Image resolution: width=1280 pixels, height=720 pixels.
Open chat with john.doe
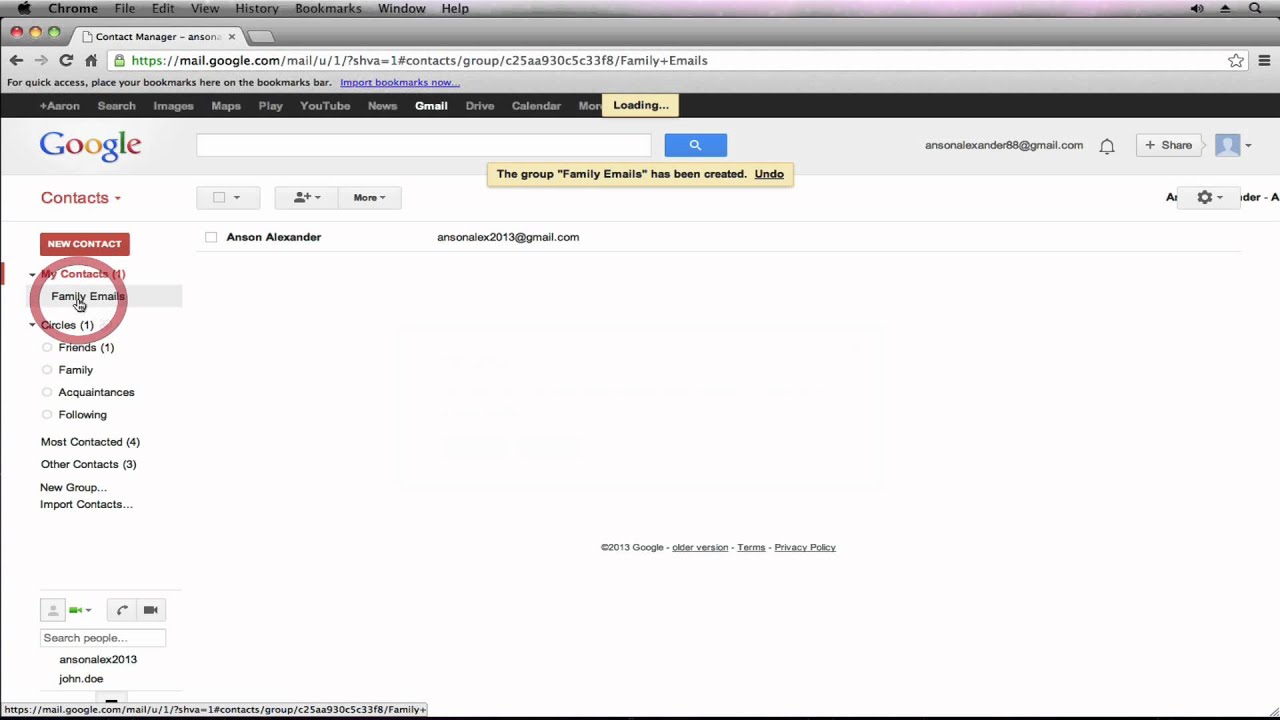coord(81,679)
